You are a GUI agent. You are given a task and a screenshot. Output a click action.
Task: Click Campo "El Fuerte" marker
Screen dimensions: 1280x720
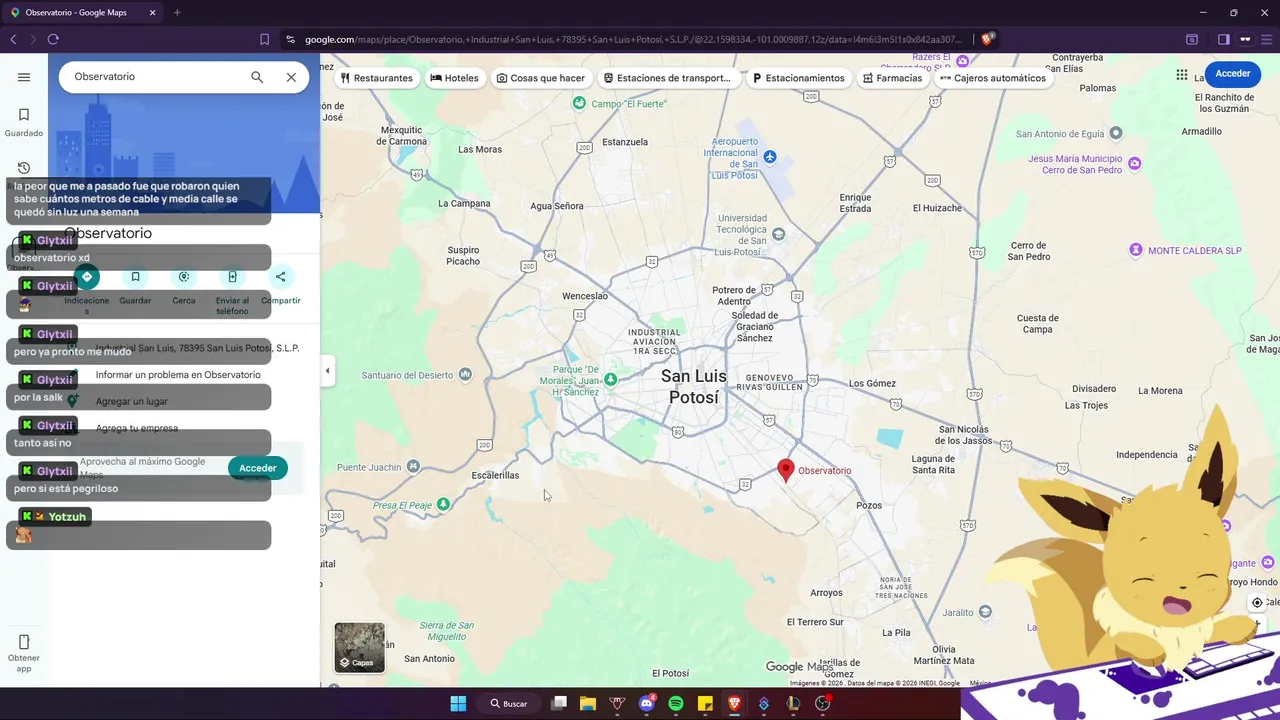tap(579, 103)
